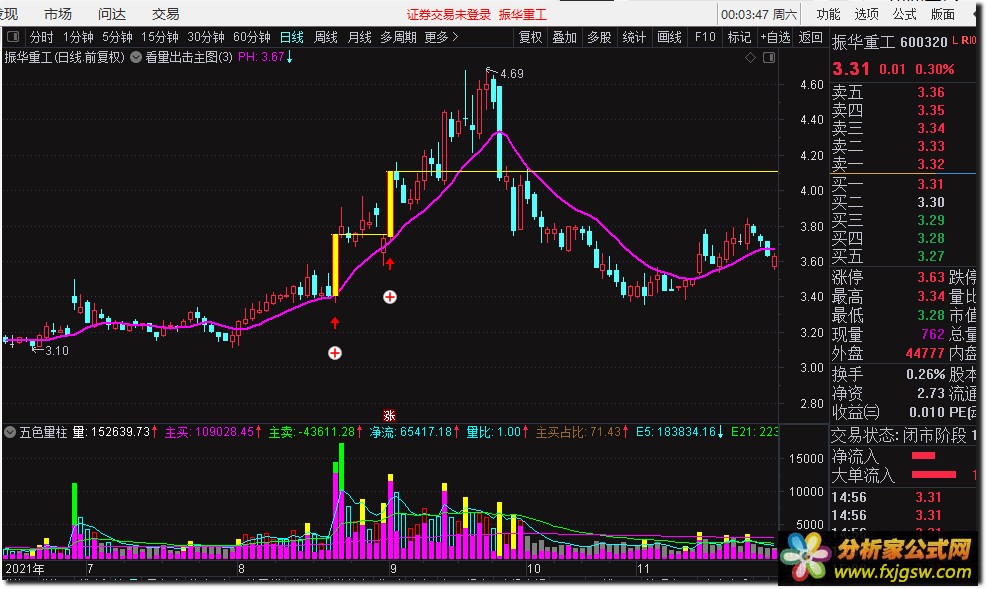Viewport: 988px width, 589px height.
Task: Switch to the 30分钟 period tab
Action: point(206,37)
